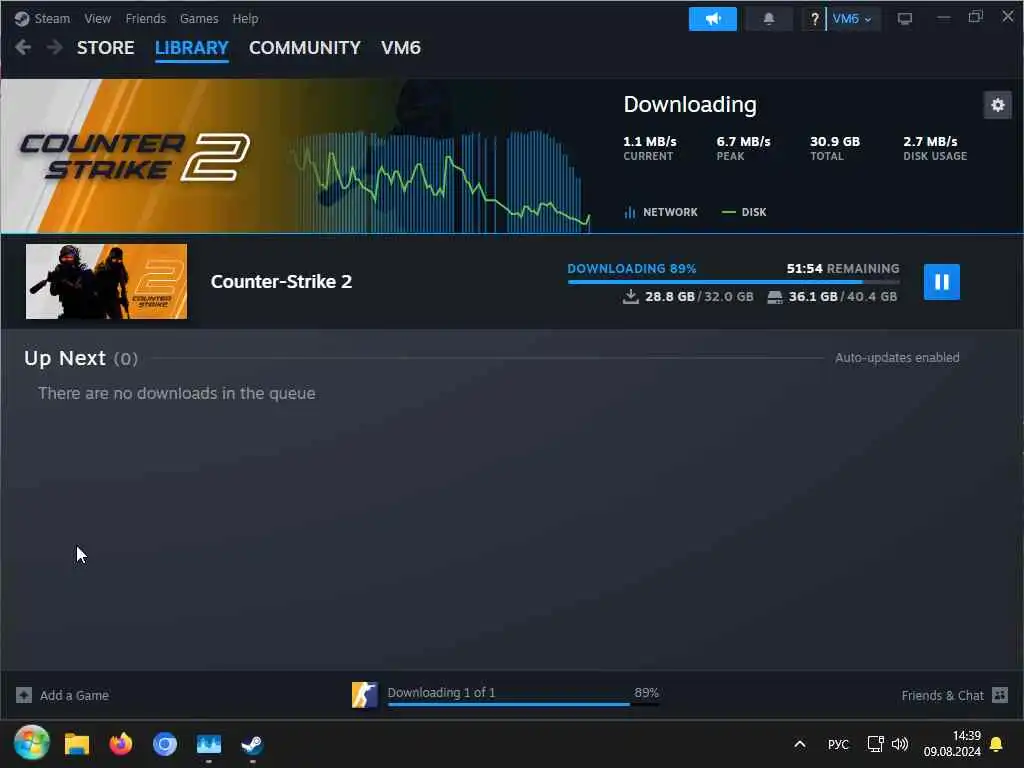The height and width of the screenshot is (768, 1024).
Task: Click the 28.8 GB downloaded size value
Action: coord(669,296)
